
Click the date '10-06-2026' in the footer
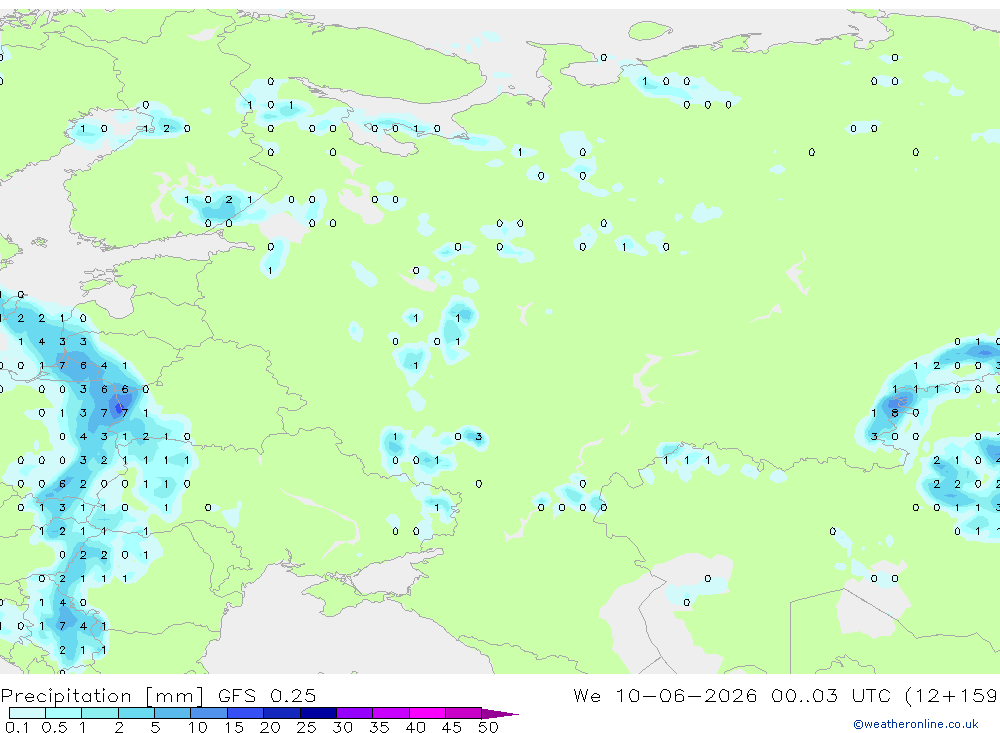pos(686,695)
